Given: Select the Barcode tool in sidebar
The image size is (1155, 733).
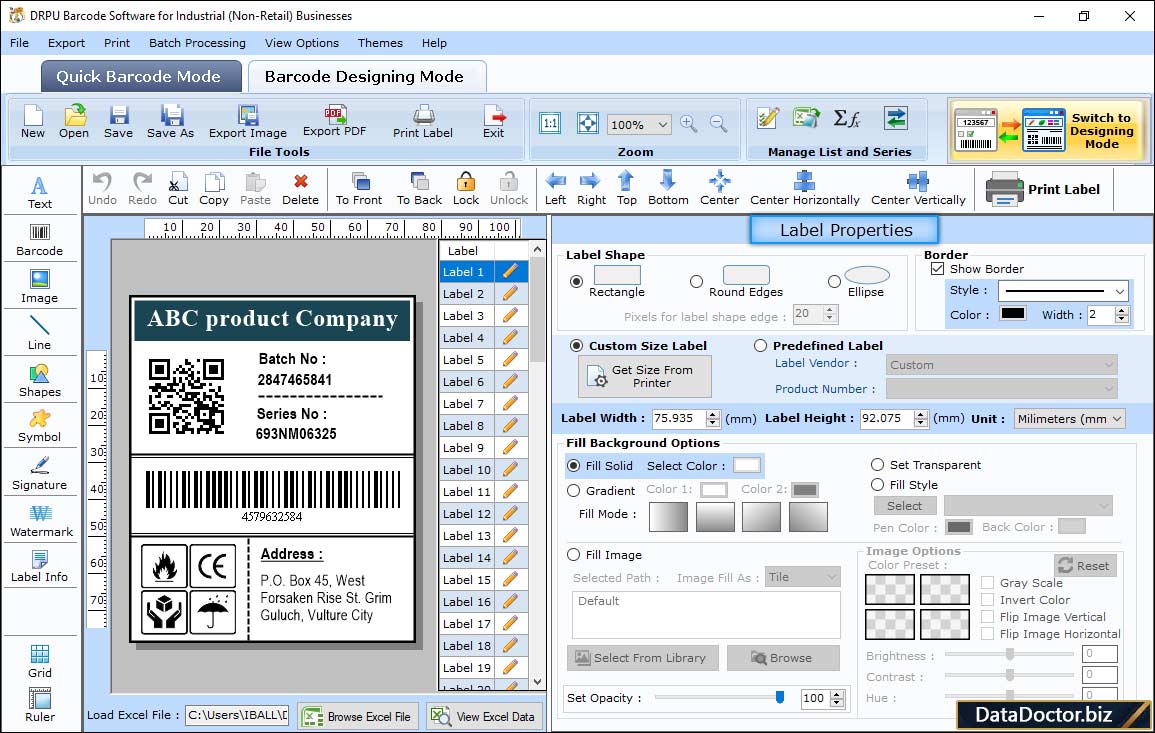Looking at the screenshot, I should pyautogui.click(x=40, y=240).
